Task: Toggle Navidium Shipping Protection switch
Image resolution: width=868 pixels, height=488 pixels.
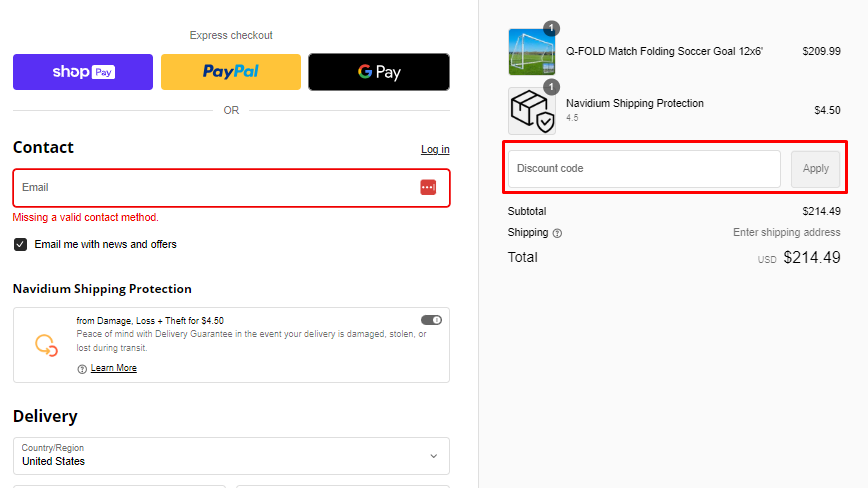Action: click(431, 320)
